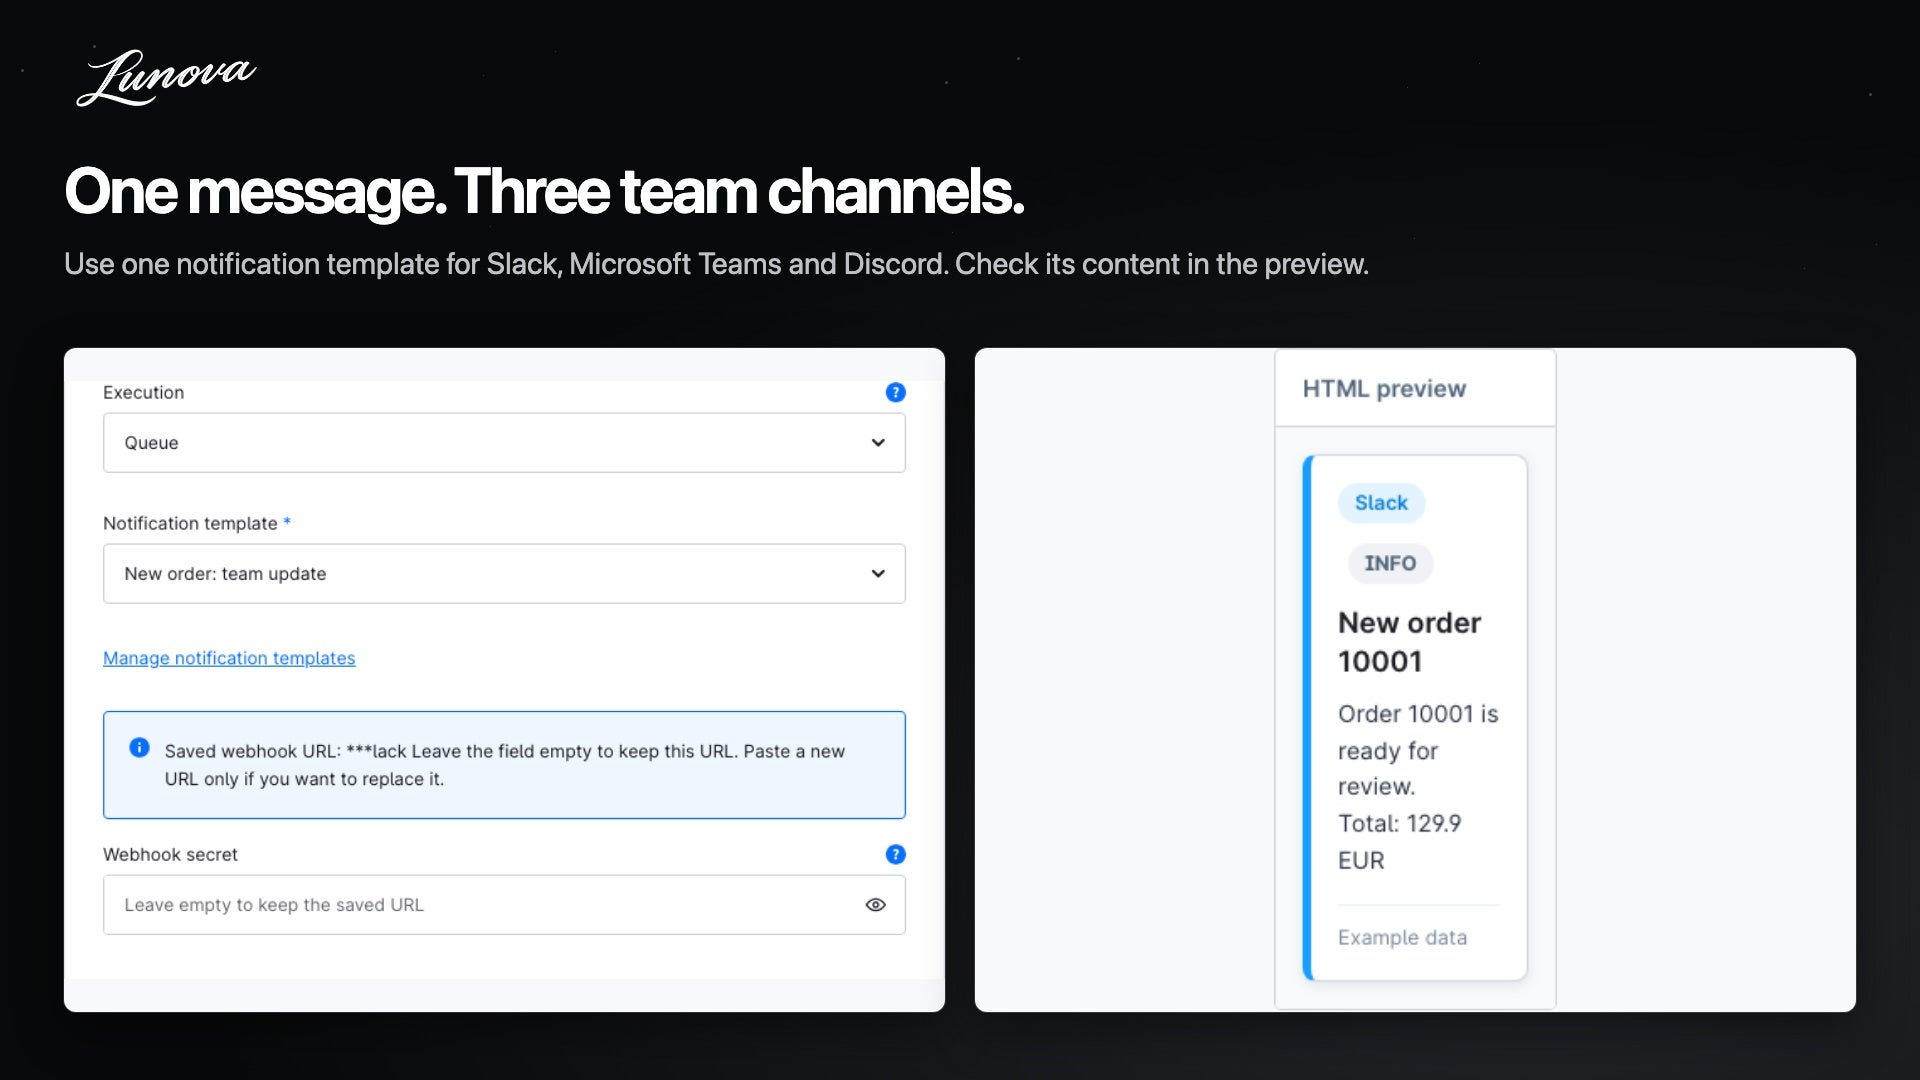Click the Webhook secret field label

point(170,855)
